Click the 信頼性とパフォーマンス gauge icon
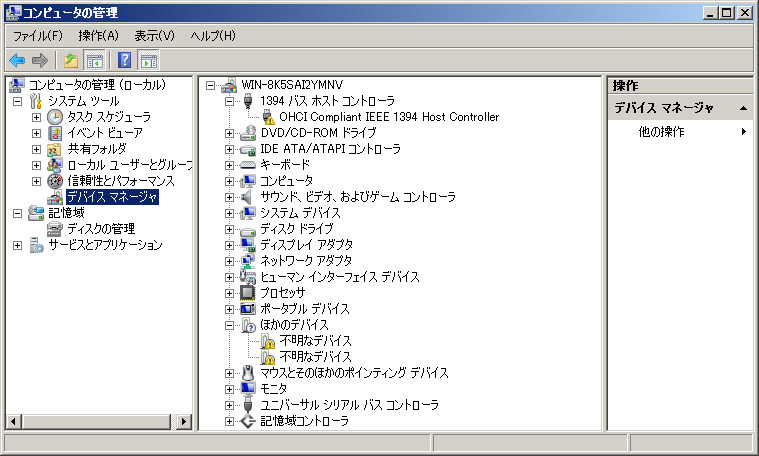This screenshot has width=759, height=456. pyautogui.click(x=55, y=181)
